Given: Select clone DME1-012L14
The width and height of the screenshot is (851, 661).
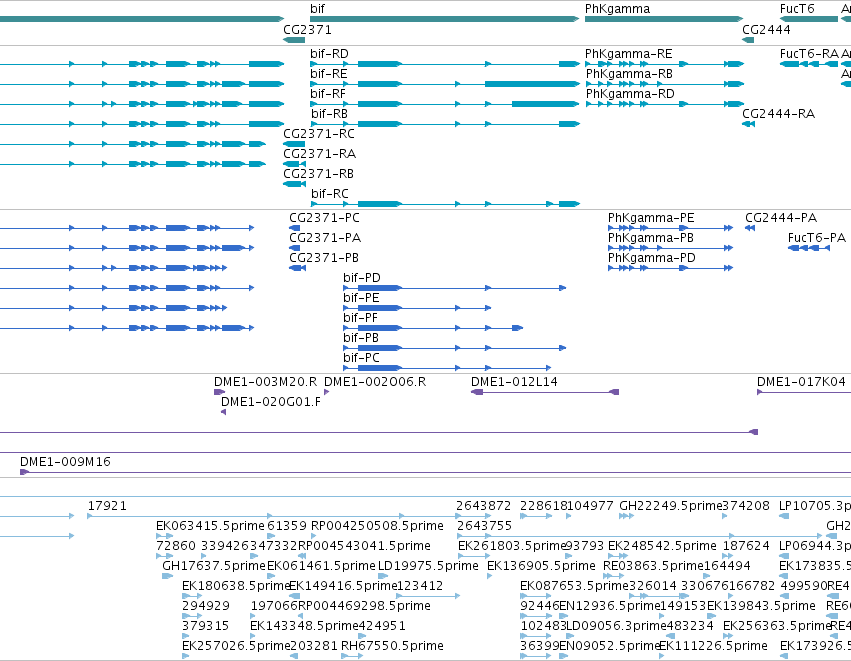Looking at the screenshot, I should [545, 392].
